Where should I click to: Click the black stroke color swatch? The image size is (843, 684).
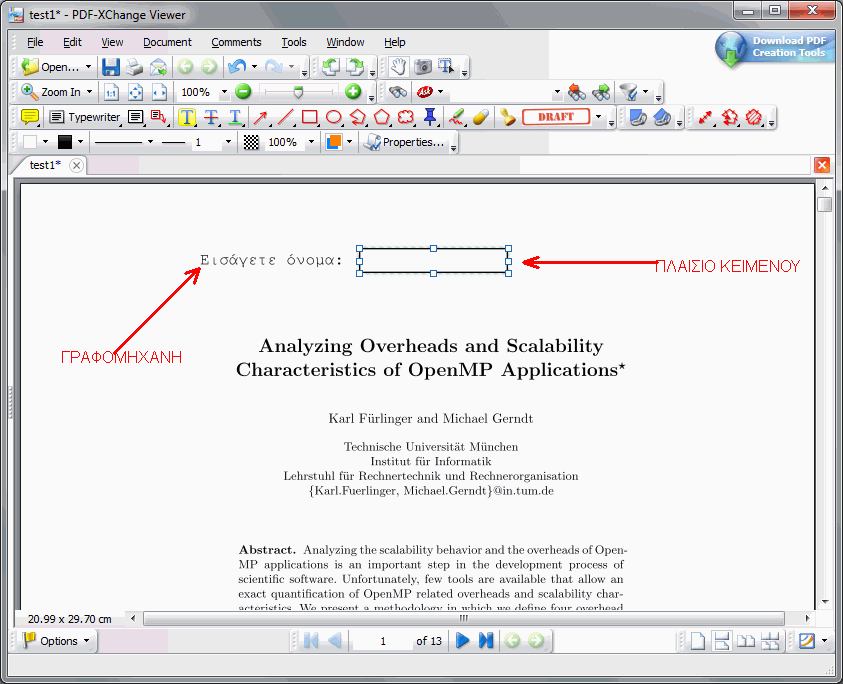click(x=65, y=142)
